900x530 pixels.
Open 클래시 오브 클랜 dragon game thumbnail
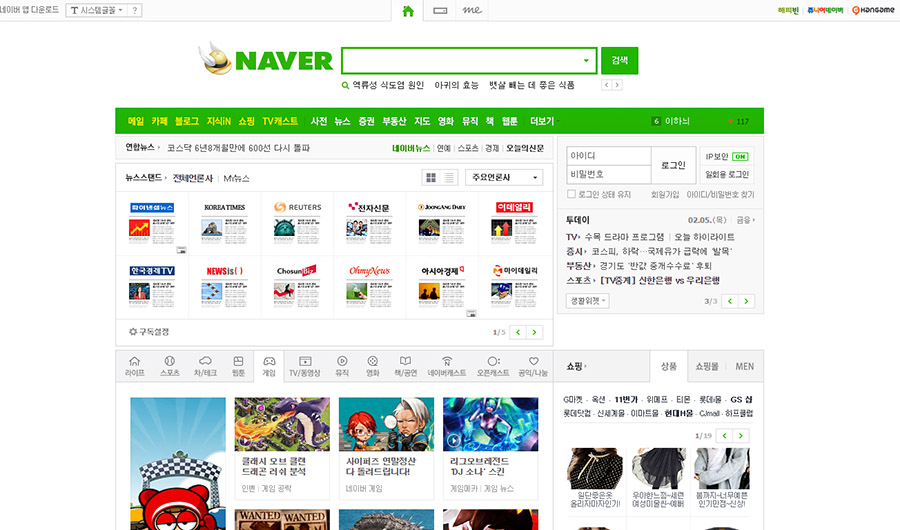282,424
